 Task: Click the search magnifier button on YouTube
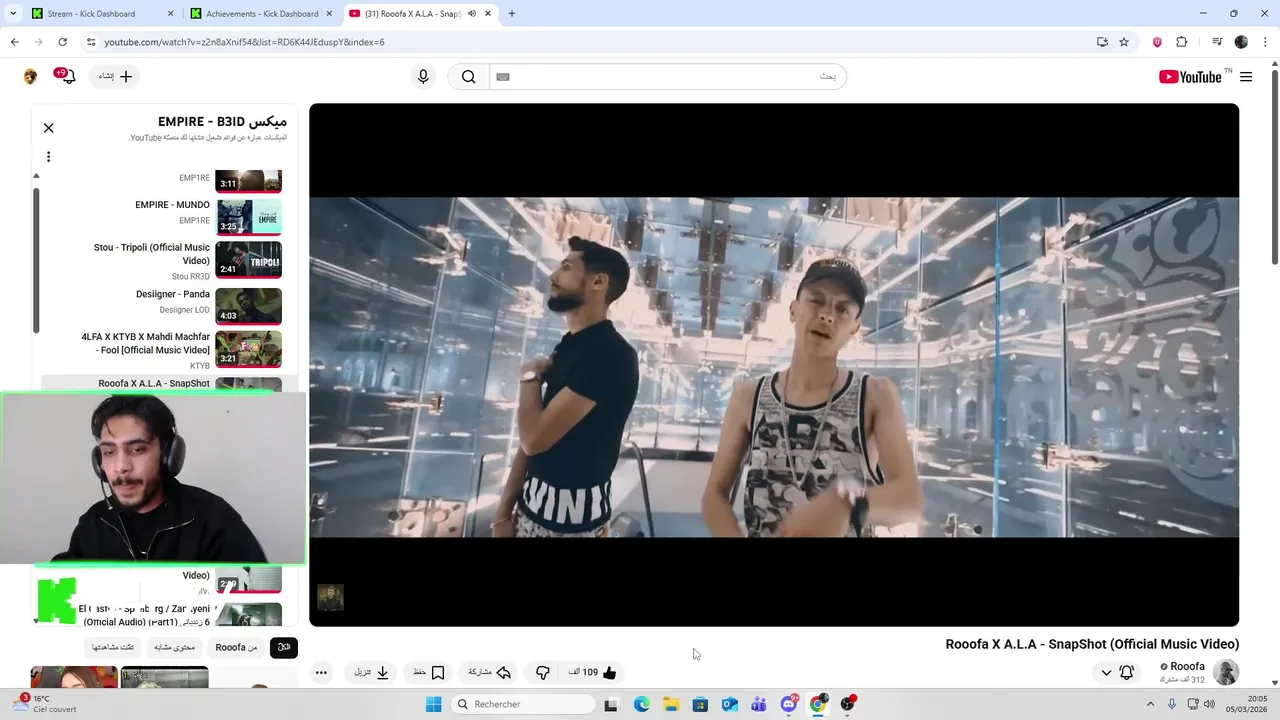[x=468, y=77]
